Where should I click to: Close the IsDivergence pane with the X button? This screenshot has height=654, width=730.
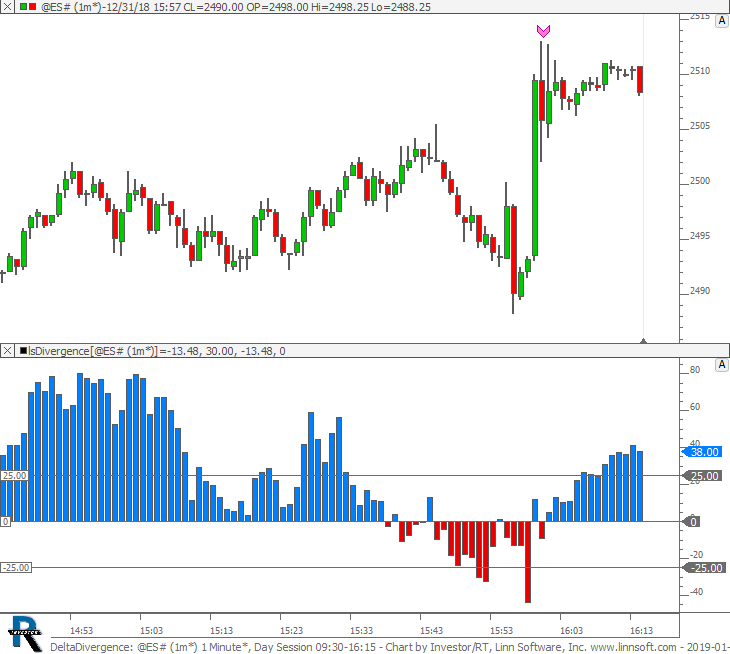(x=7, y=351)
